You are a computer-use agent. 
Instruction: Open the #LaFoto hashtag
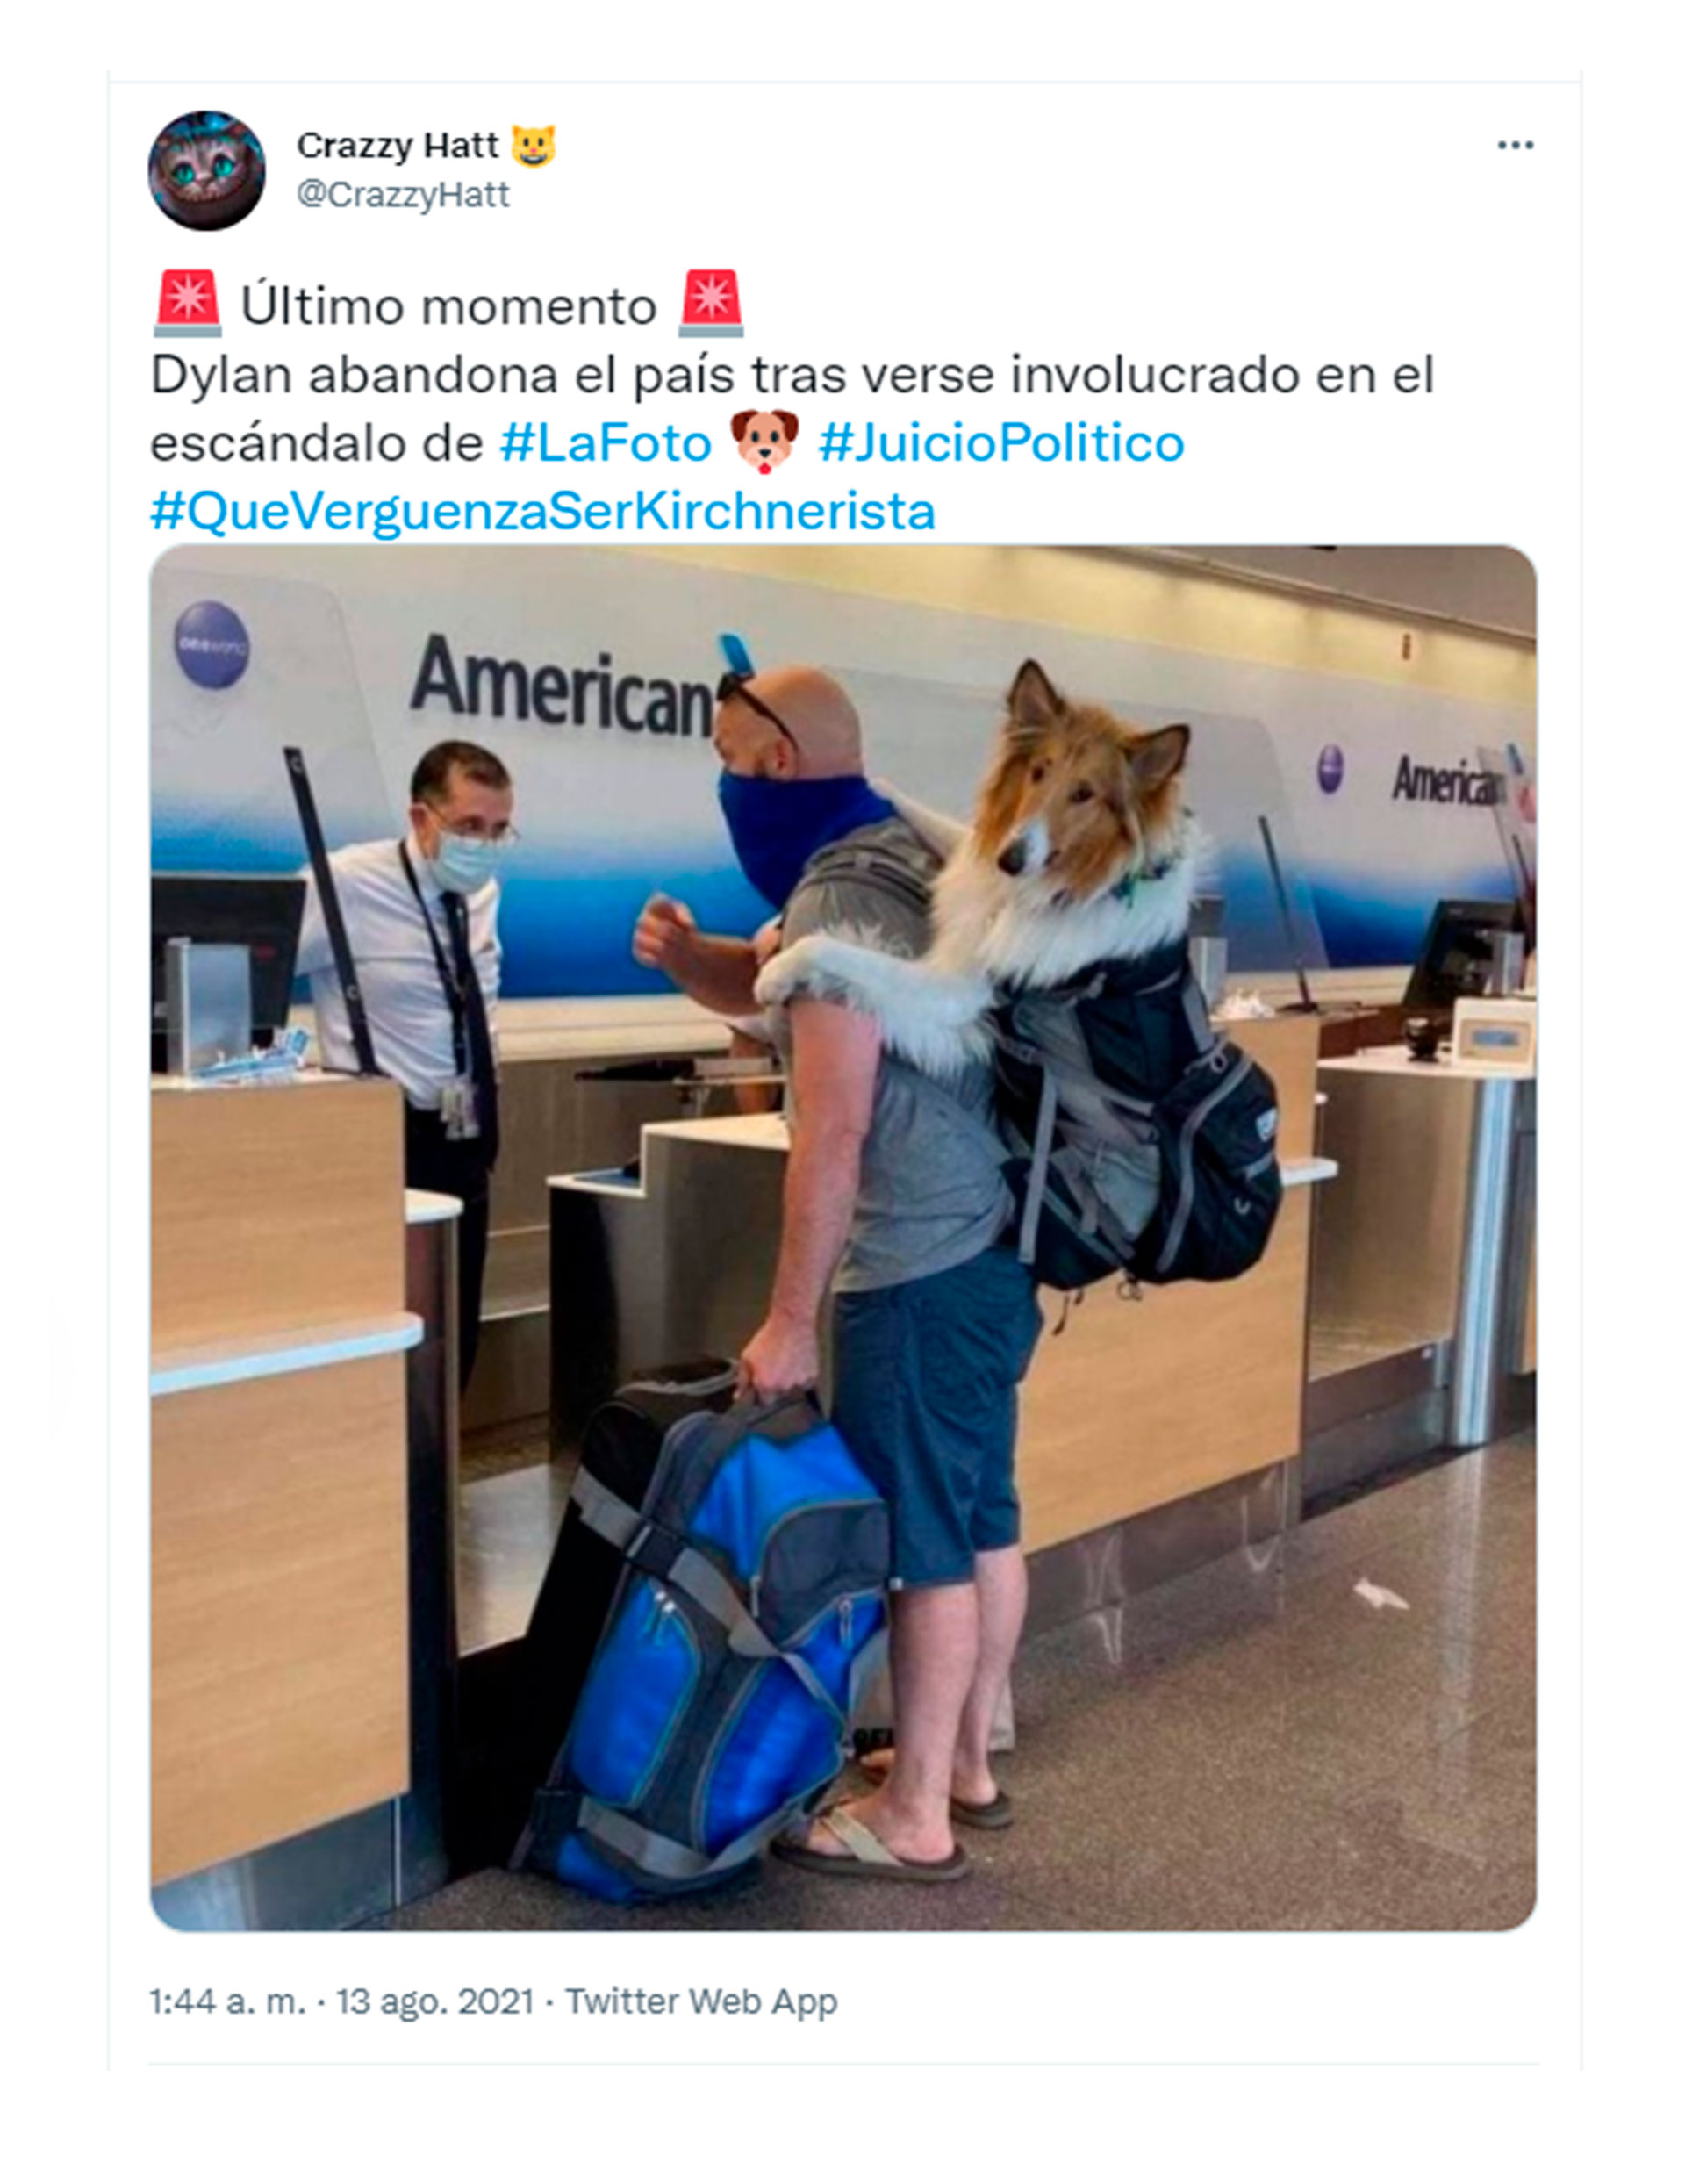[606, 443]
